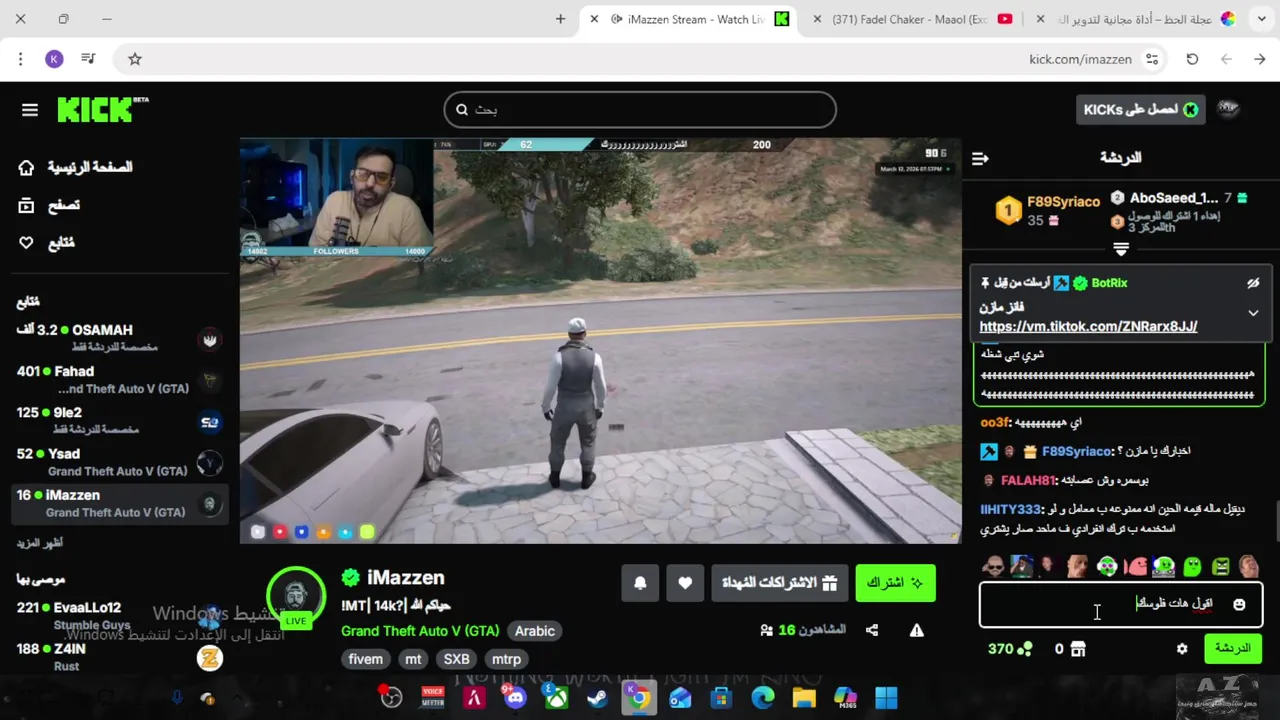The image size is (1280, 720).
Task: Report the stream with warning icon
Action: (x=916, y=630)
